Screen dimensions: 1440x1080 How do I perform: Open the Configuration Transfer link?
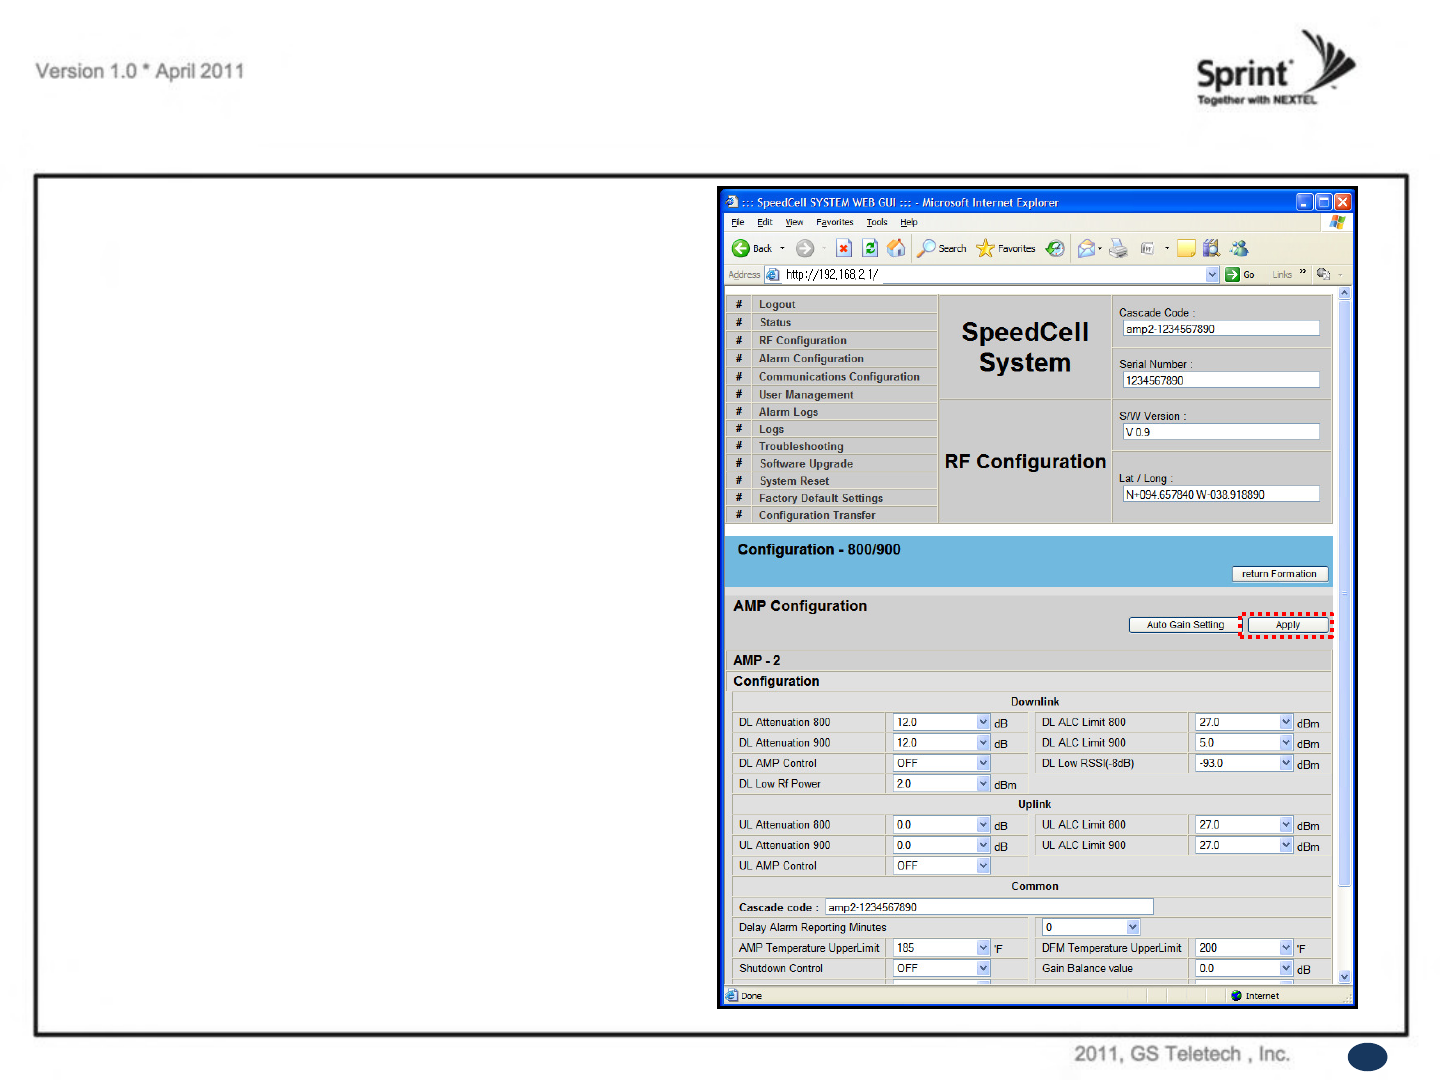coord(817,515)
